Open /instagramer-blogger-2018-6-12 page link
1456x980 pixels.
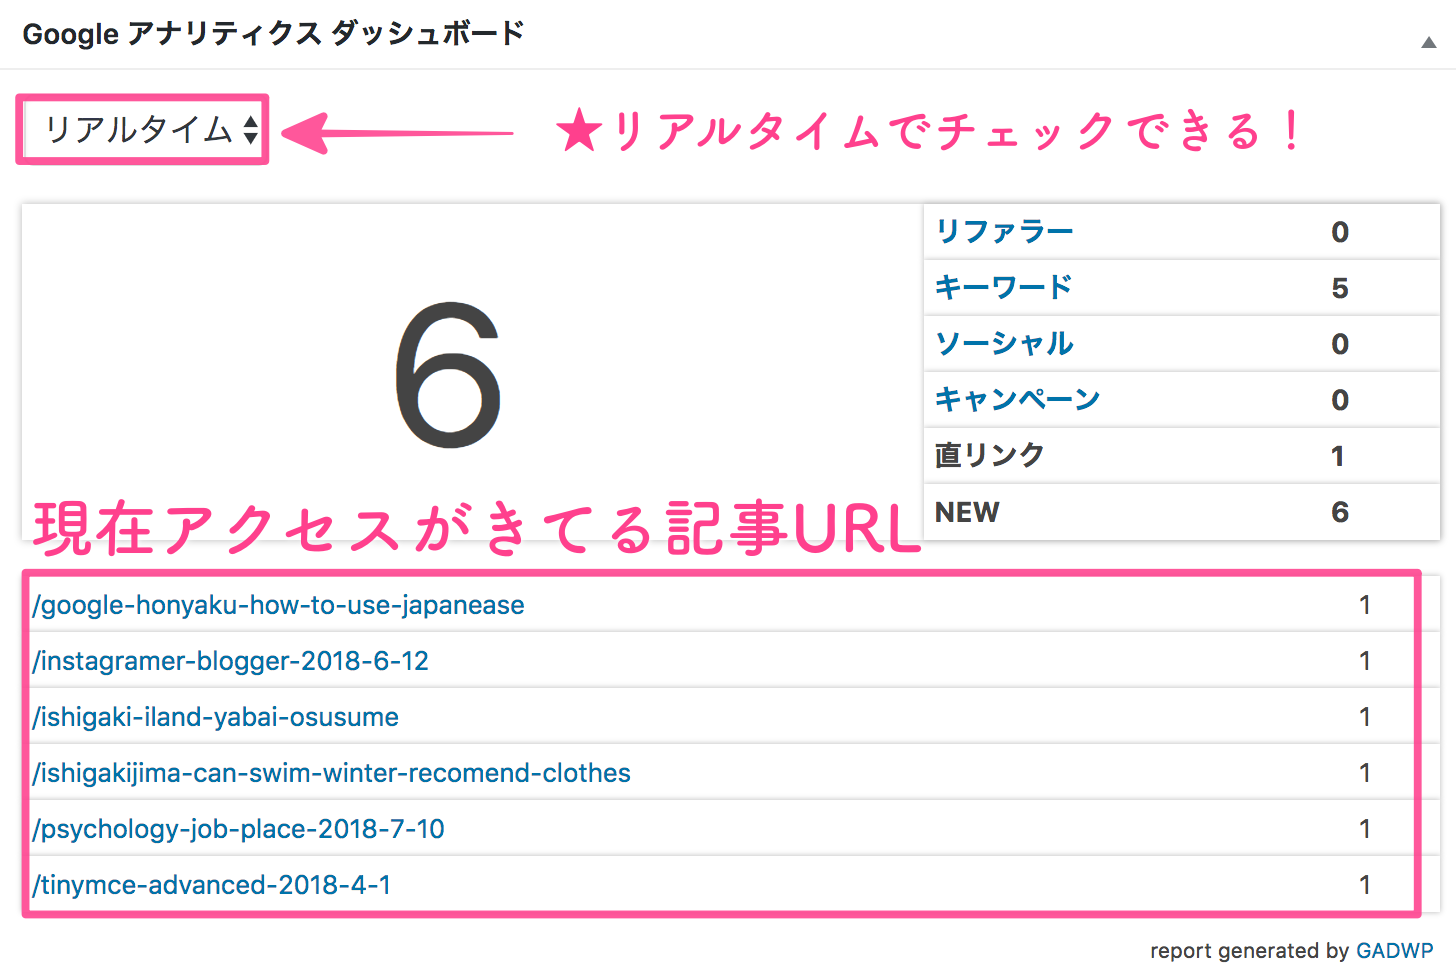231,661
